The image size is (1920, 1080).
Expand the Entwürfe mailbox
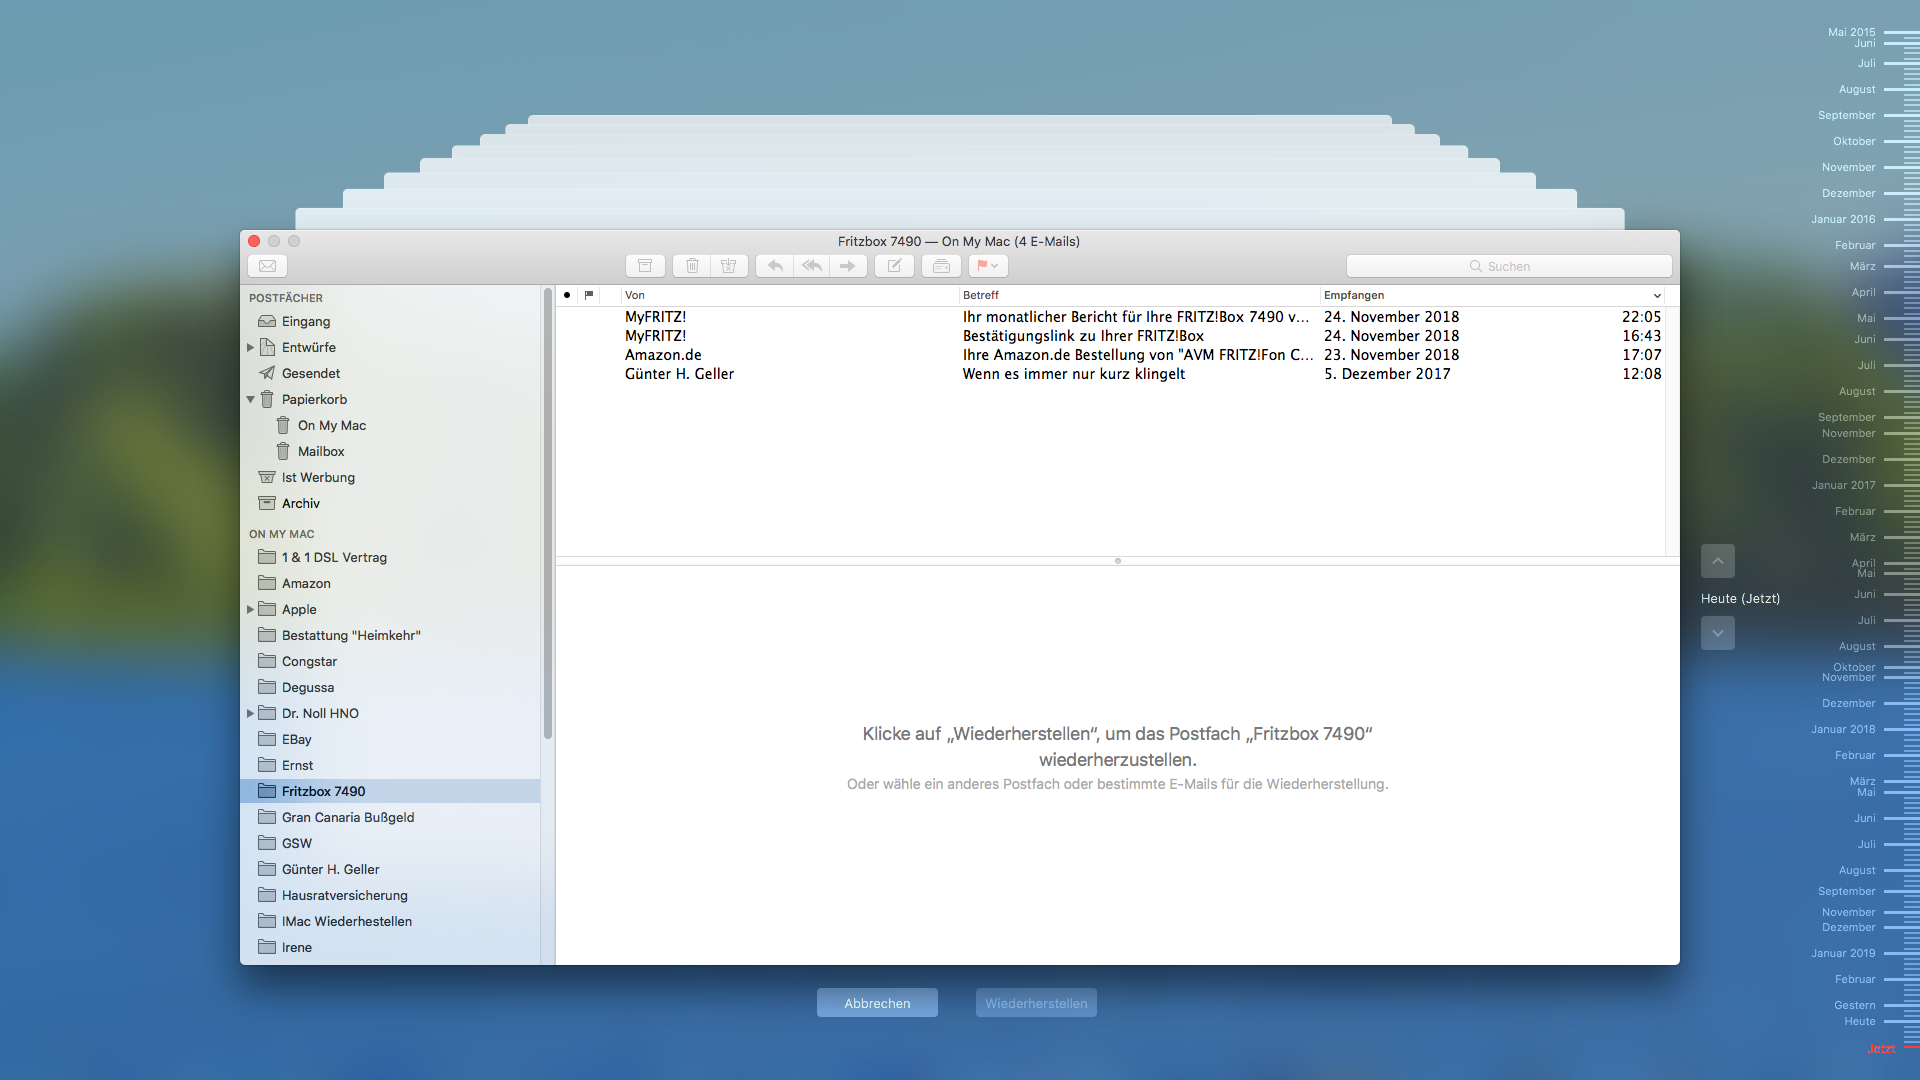tap(250, 348)
